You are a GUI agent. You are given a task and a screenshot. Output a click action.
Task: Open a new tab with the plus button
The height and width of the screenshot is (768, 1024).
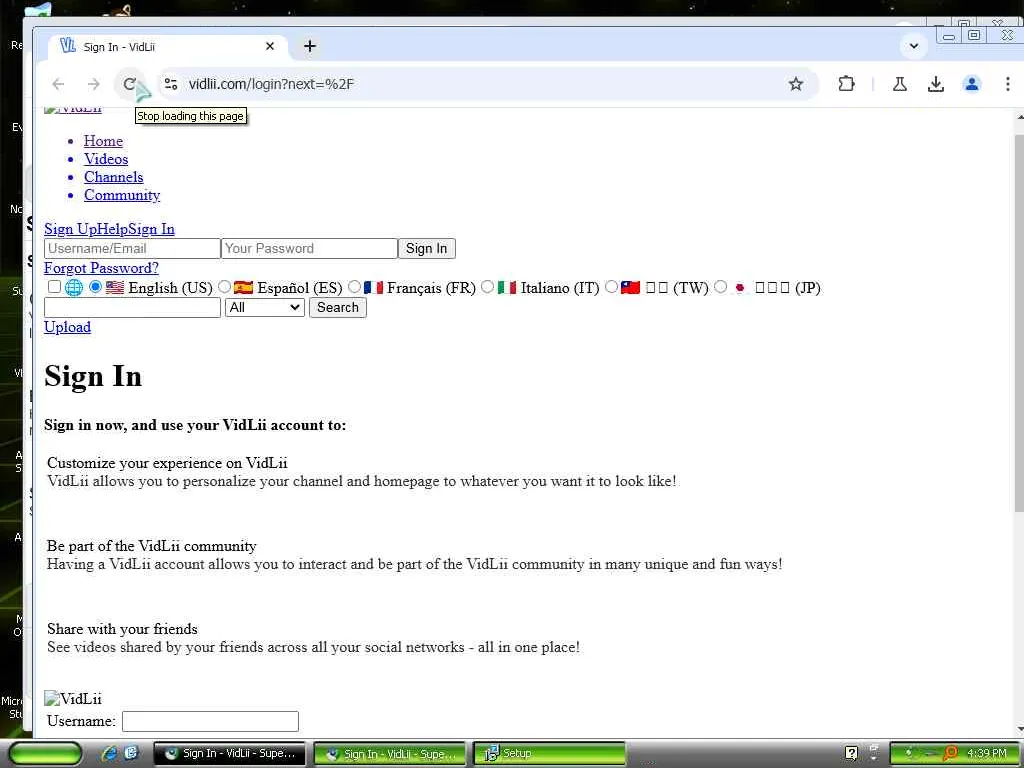[x=310, y=46]
